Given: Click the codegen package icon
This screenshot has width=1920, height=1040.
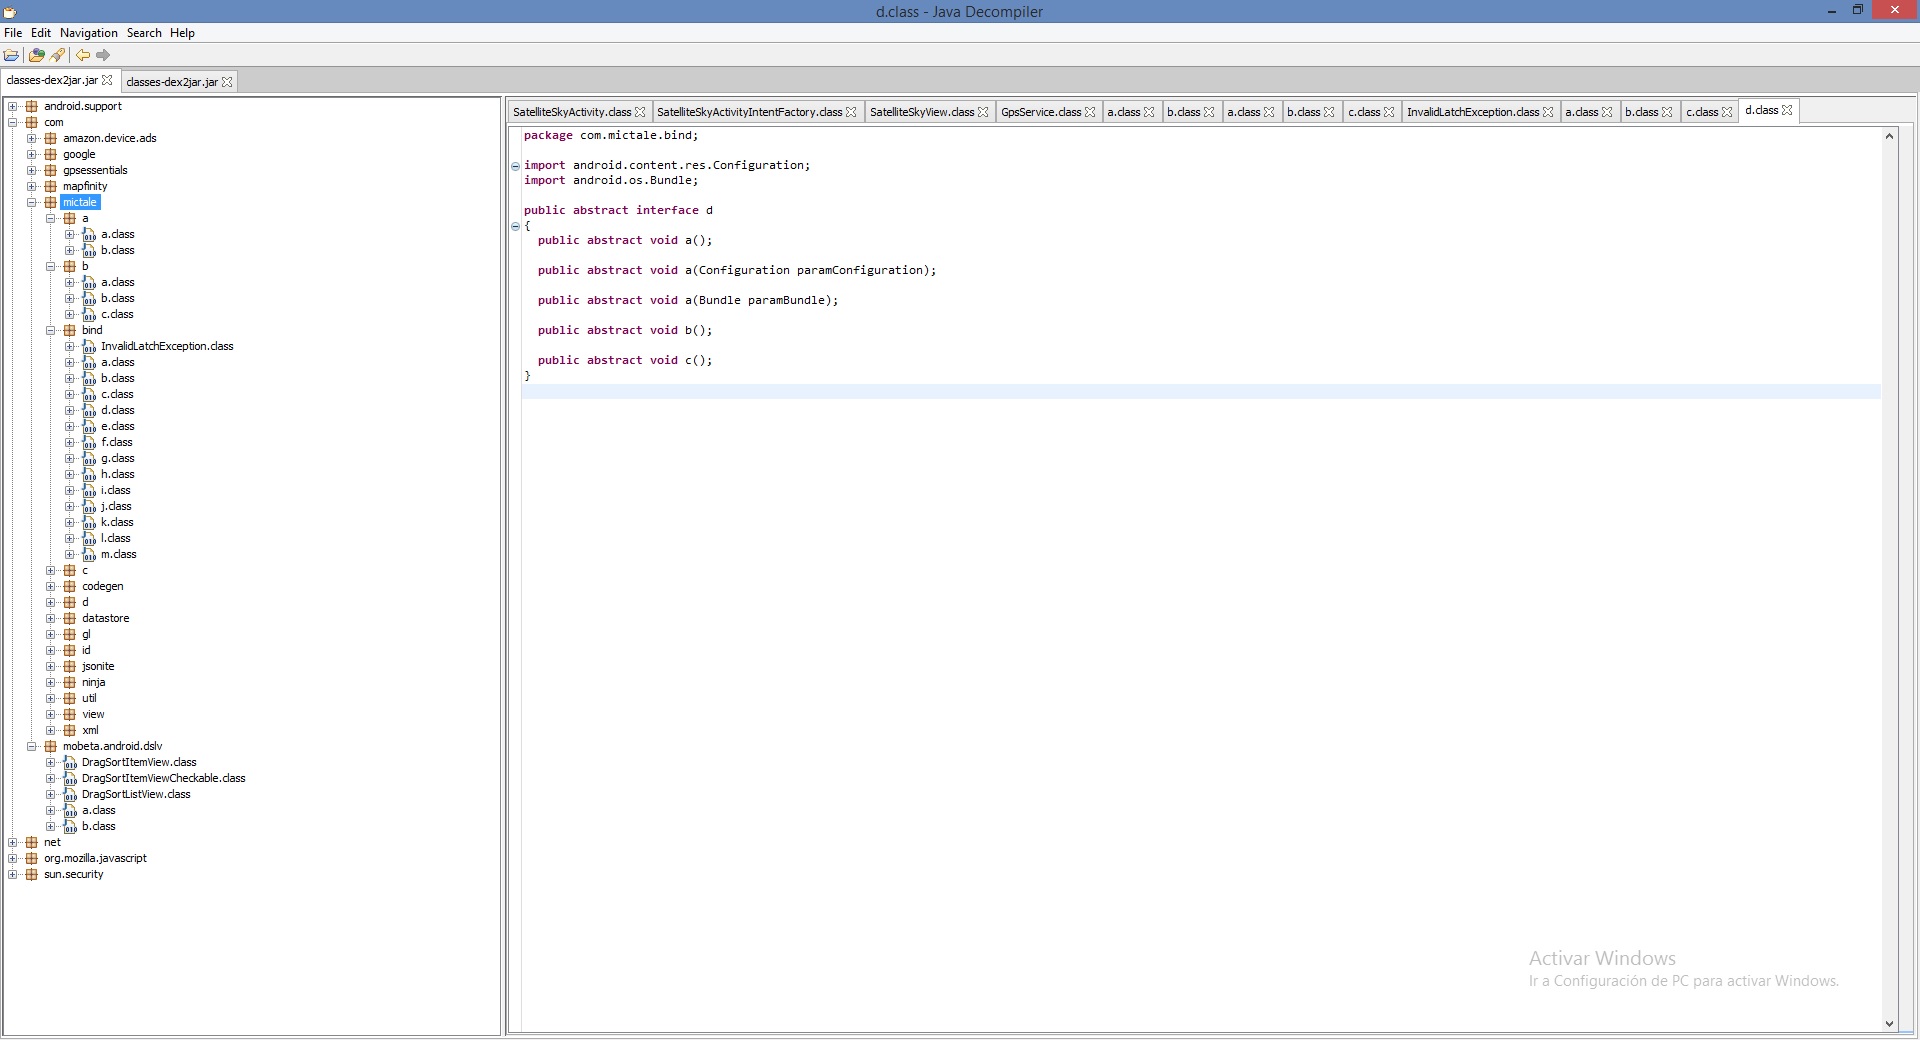Looking at the screenshot, I should tap(70, 586).
